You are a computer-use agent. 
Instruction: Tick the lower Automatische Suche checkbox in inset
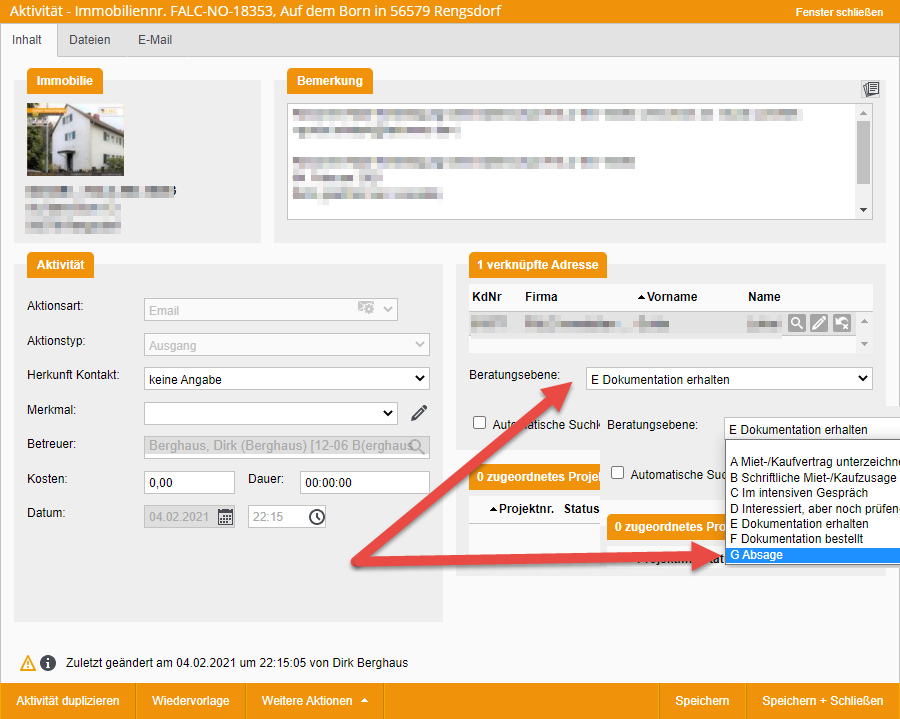[x=618, y=473]
